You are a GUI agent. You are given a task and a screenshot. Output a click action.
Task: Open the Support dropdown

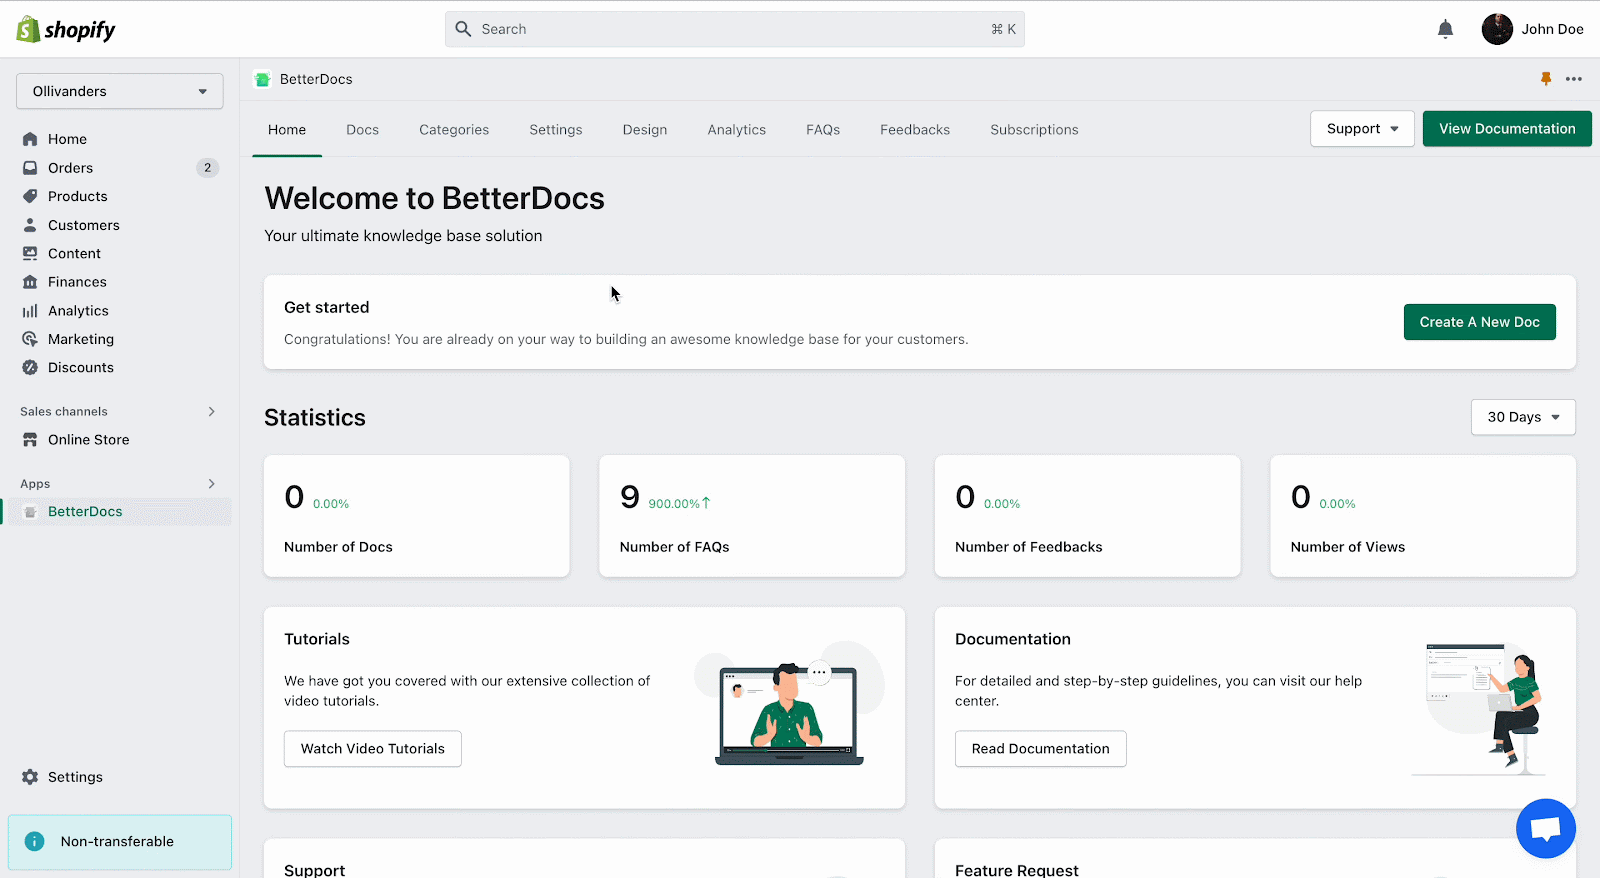1362,129
